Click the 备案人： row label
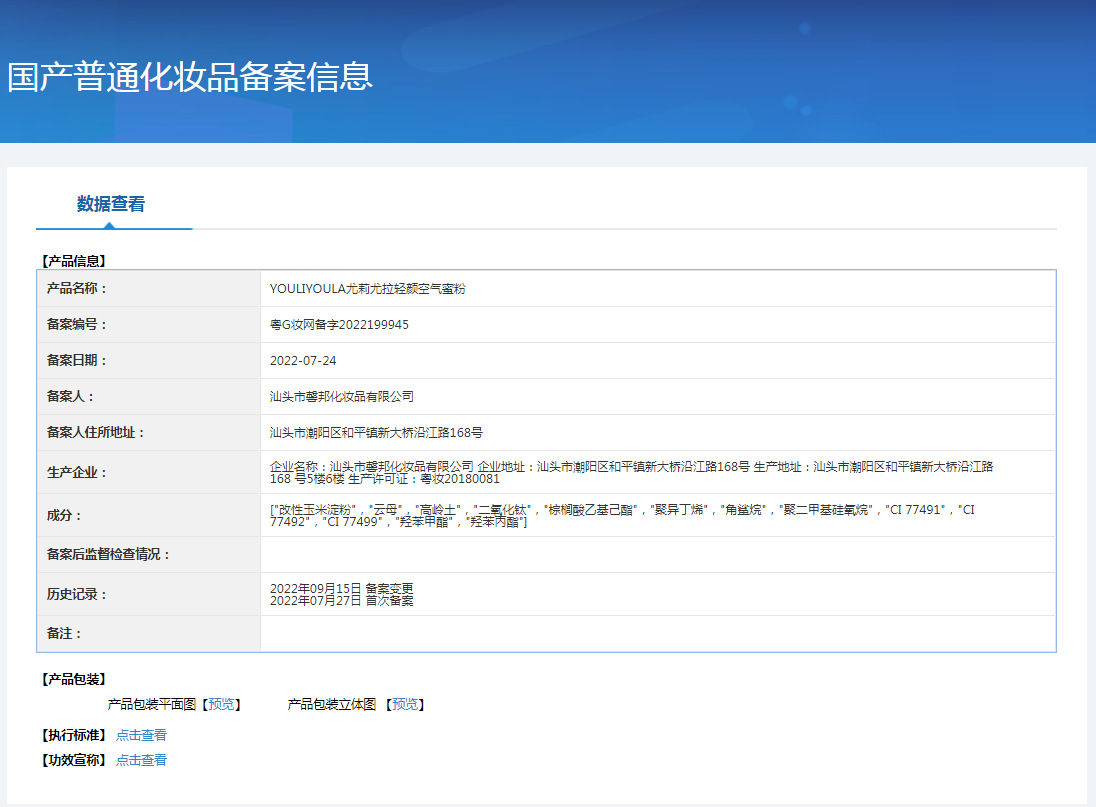 coord(70,397)
